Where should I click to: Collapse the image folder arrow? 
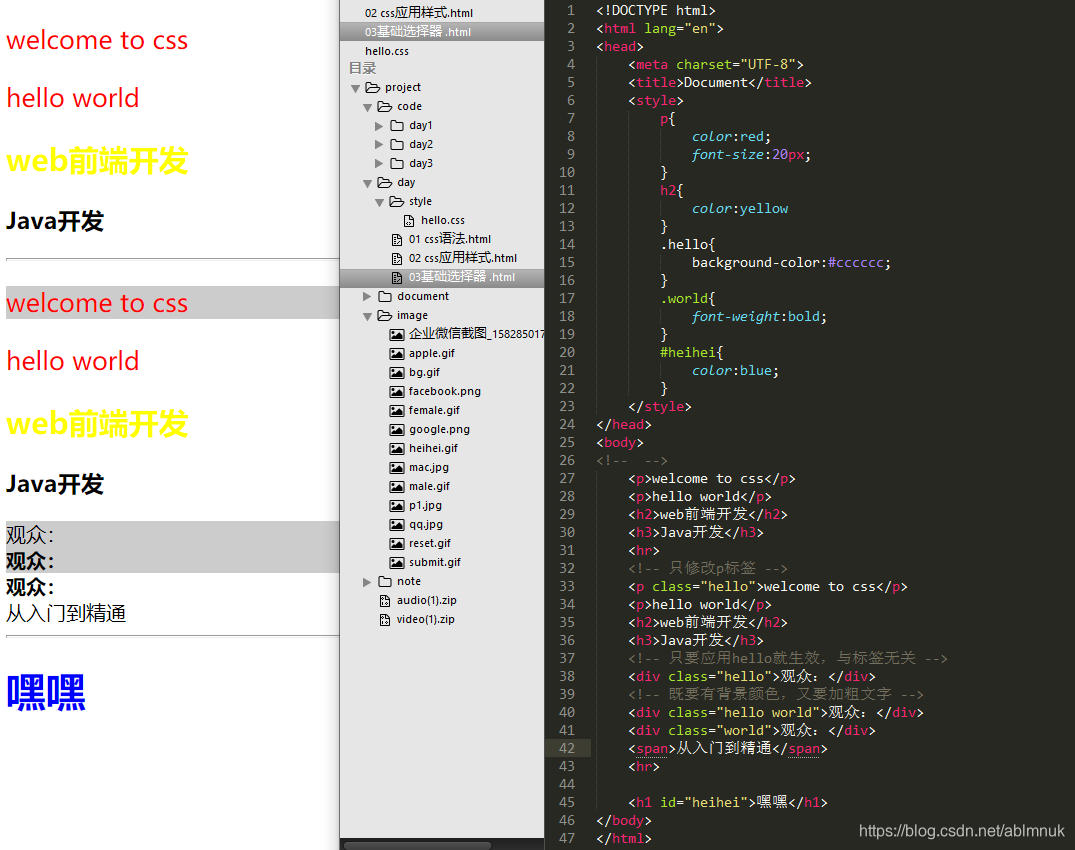point(367,317)
